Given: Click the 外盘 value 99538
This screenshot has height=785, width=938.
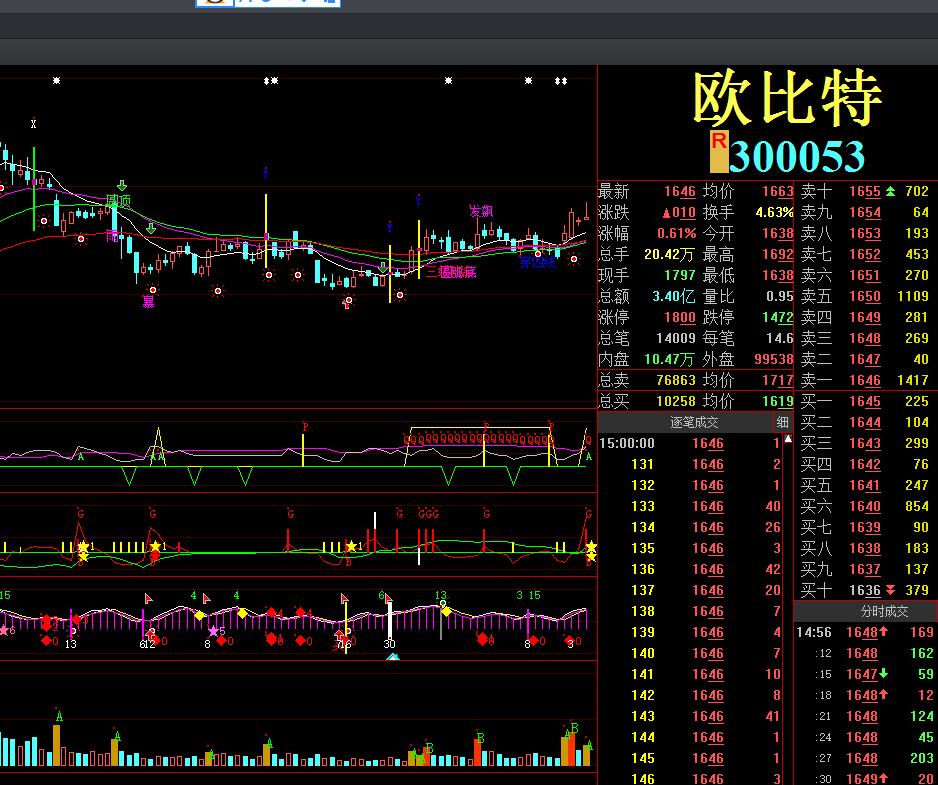Looking at the screenshot, I should point(773,359).
